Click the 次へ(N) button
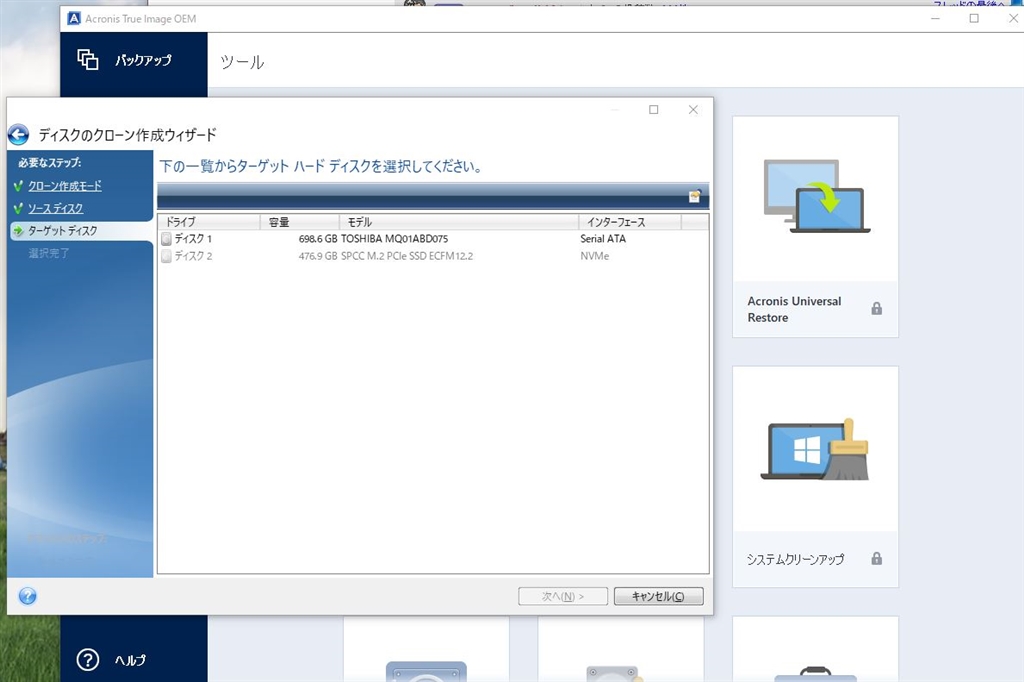This screenshot has width=1024, height=682. point(563,596)
